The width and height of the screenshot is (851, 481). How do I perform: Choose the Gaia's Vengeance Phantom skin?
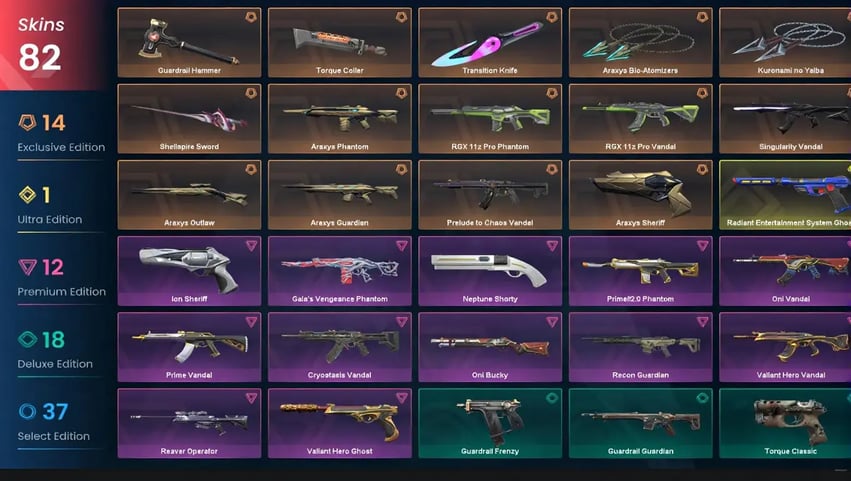coord(340,271)
